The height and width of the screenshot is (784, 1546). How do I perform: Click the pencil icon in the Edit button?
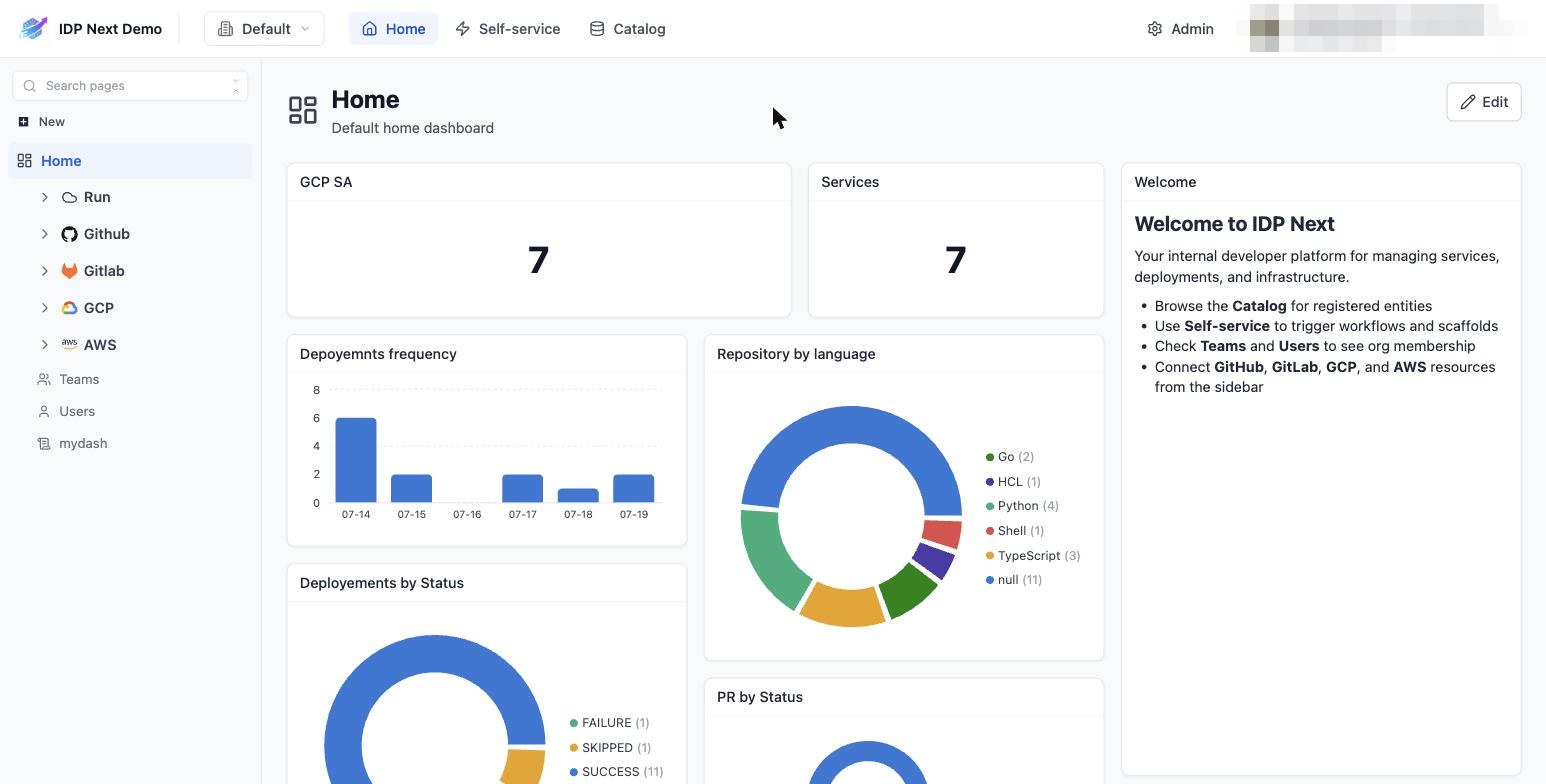coord(1468,102)
